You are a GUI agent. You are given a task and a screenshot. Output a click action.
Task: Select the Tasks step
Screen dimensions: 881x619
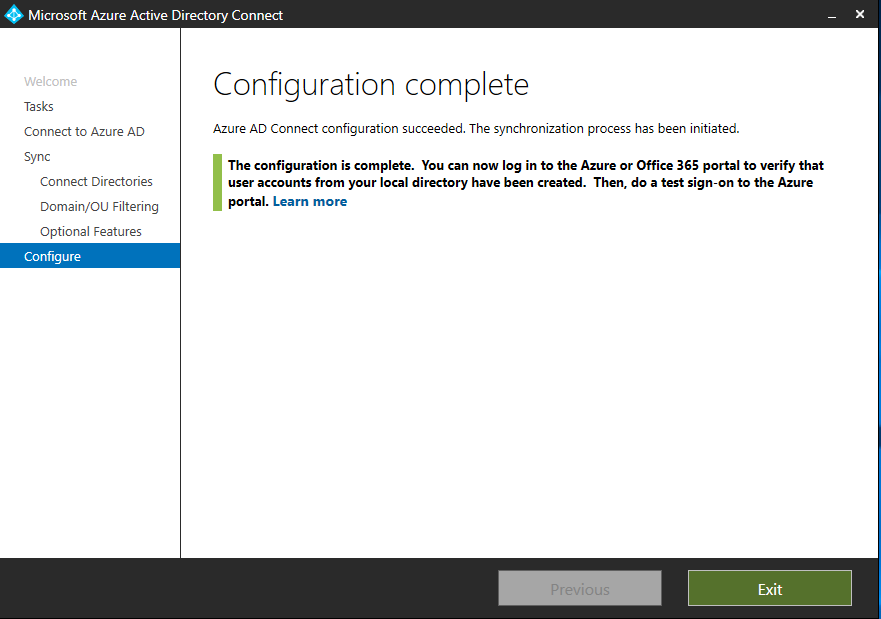39,106
